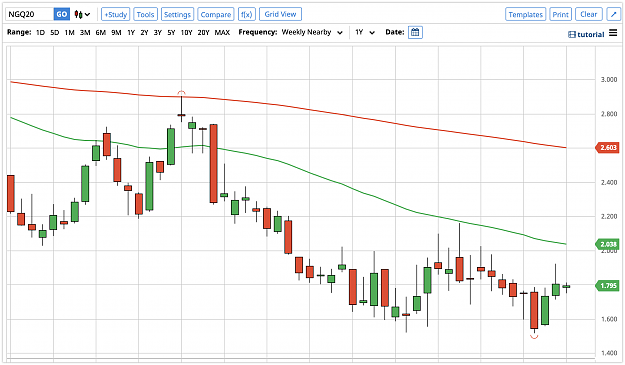This screenshot has height=365, width=625.
Task: Open the f(x) expressions button
Action: tap(247, 14)
